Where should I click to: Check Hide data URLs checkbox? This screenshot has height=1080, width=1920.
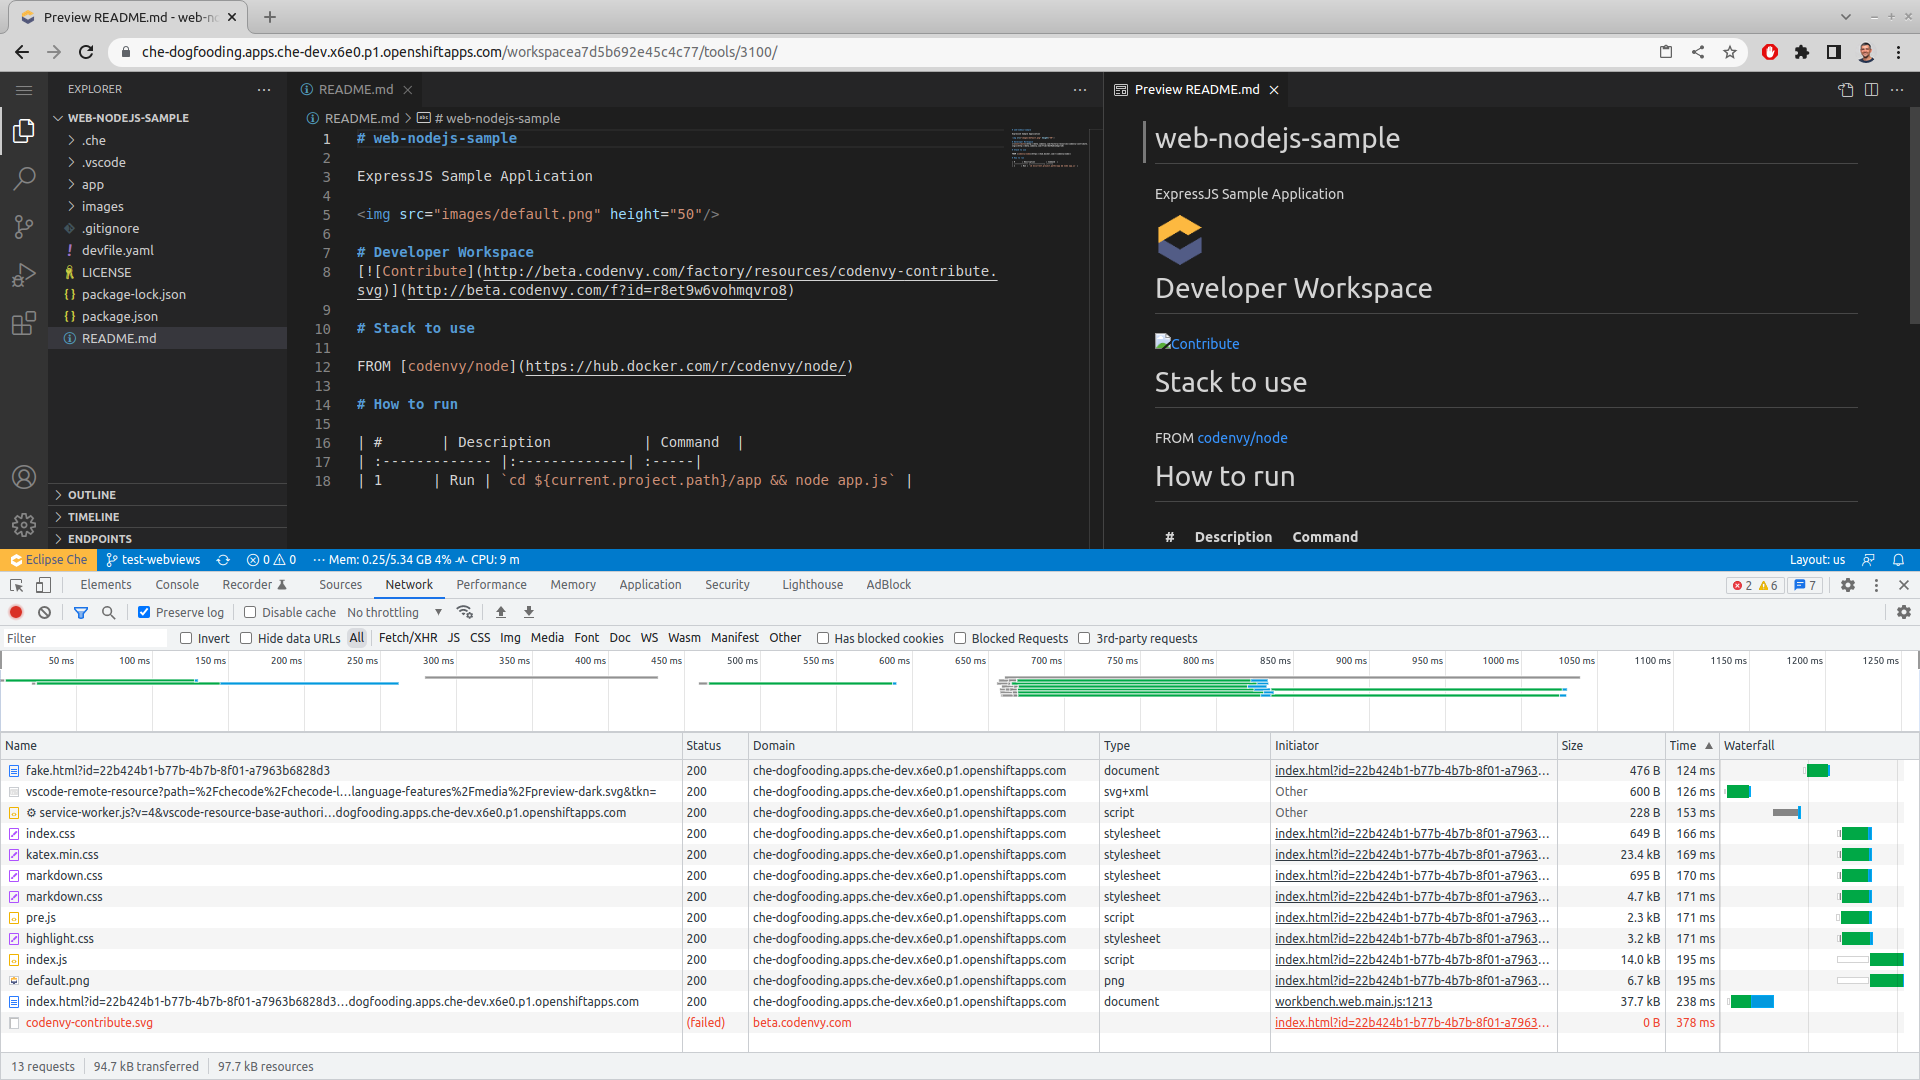coord(246,638)
